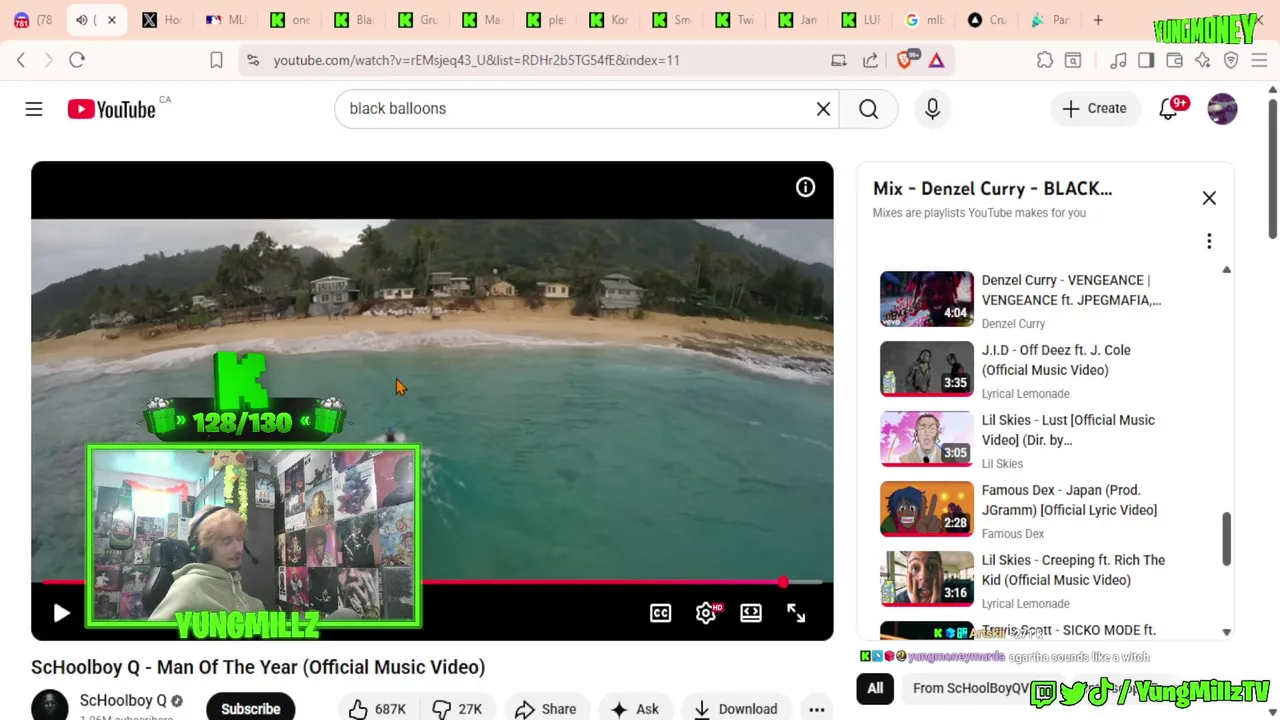
Task: Toggle closed captions on the video
Action: (660, 613)
